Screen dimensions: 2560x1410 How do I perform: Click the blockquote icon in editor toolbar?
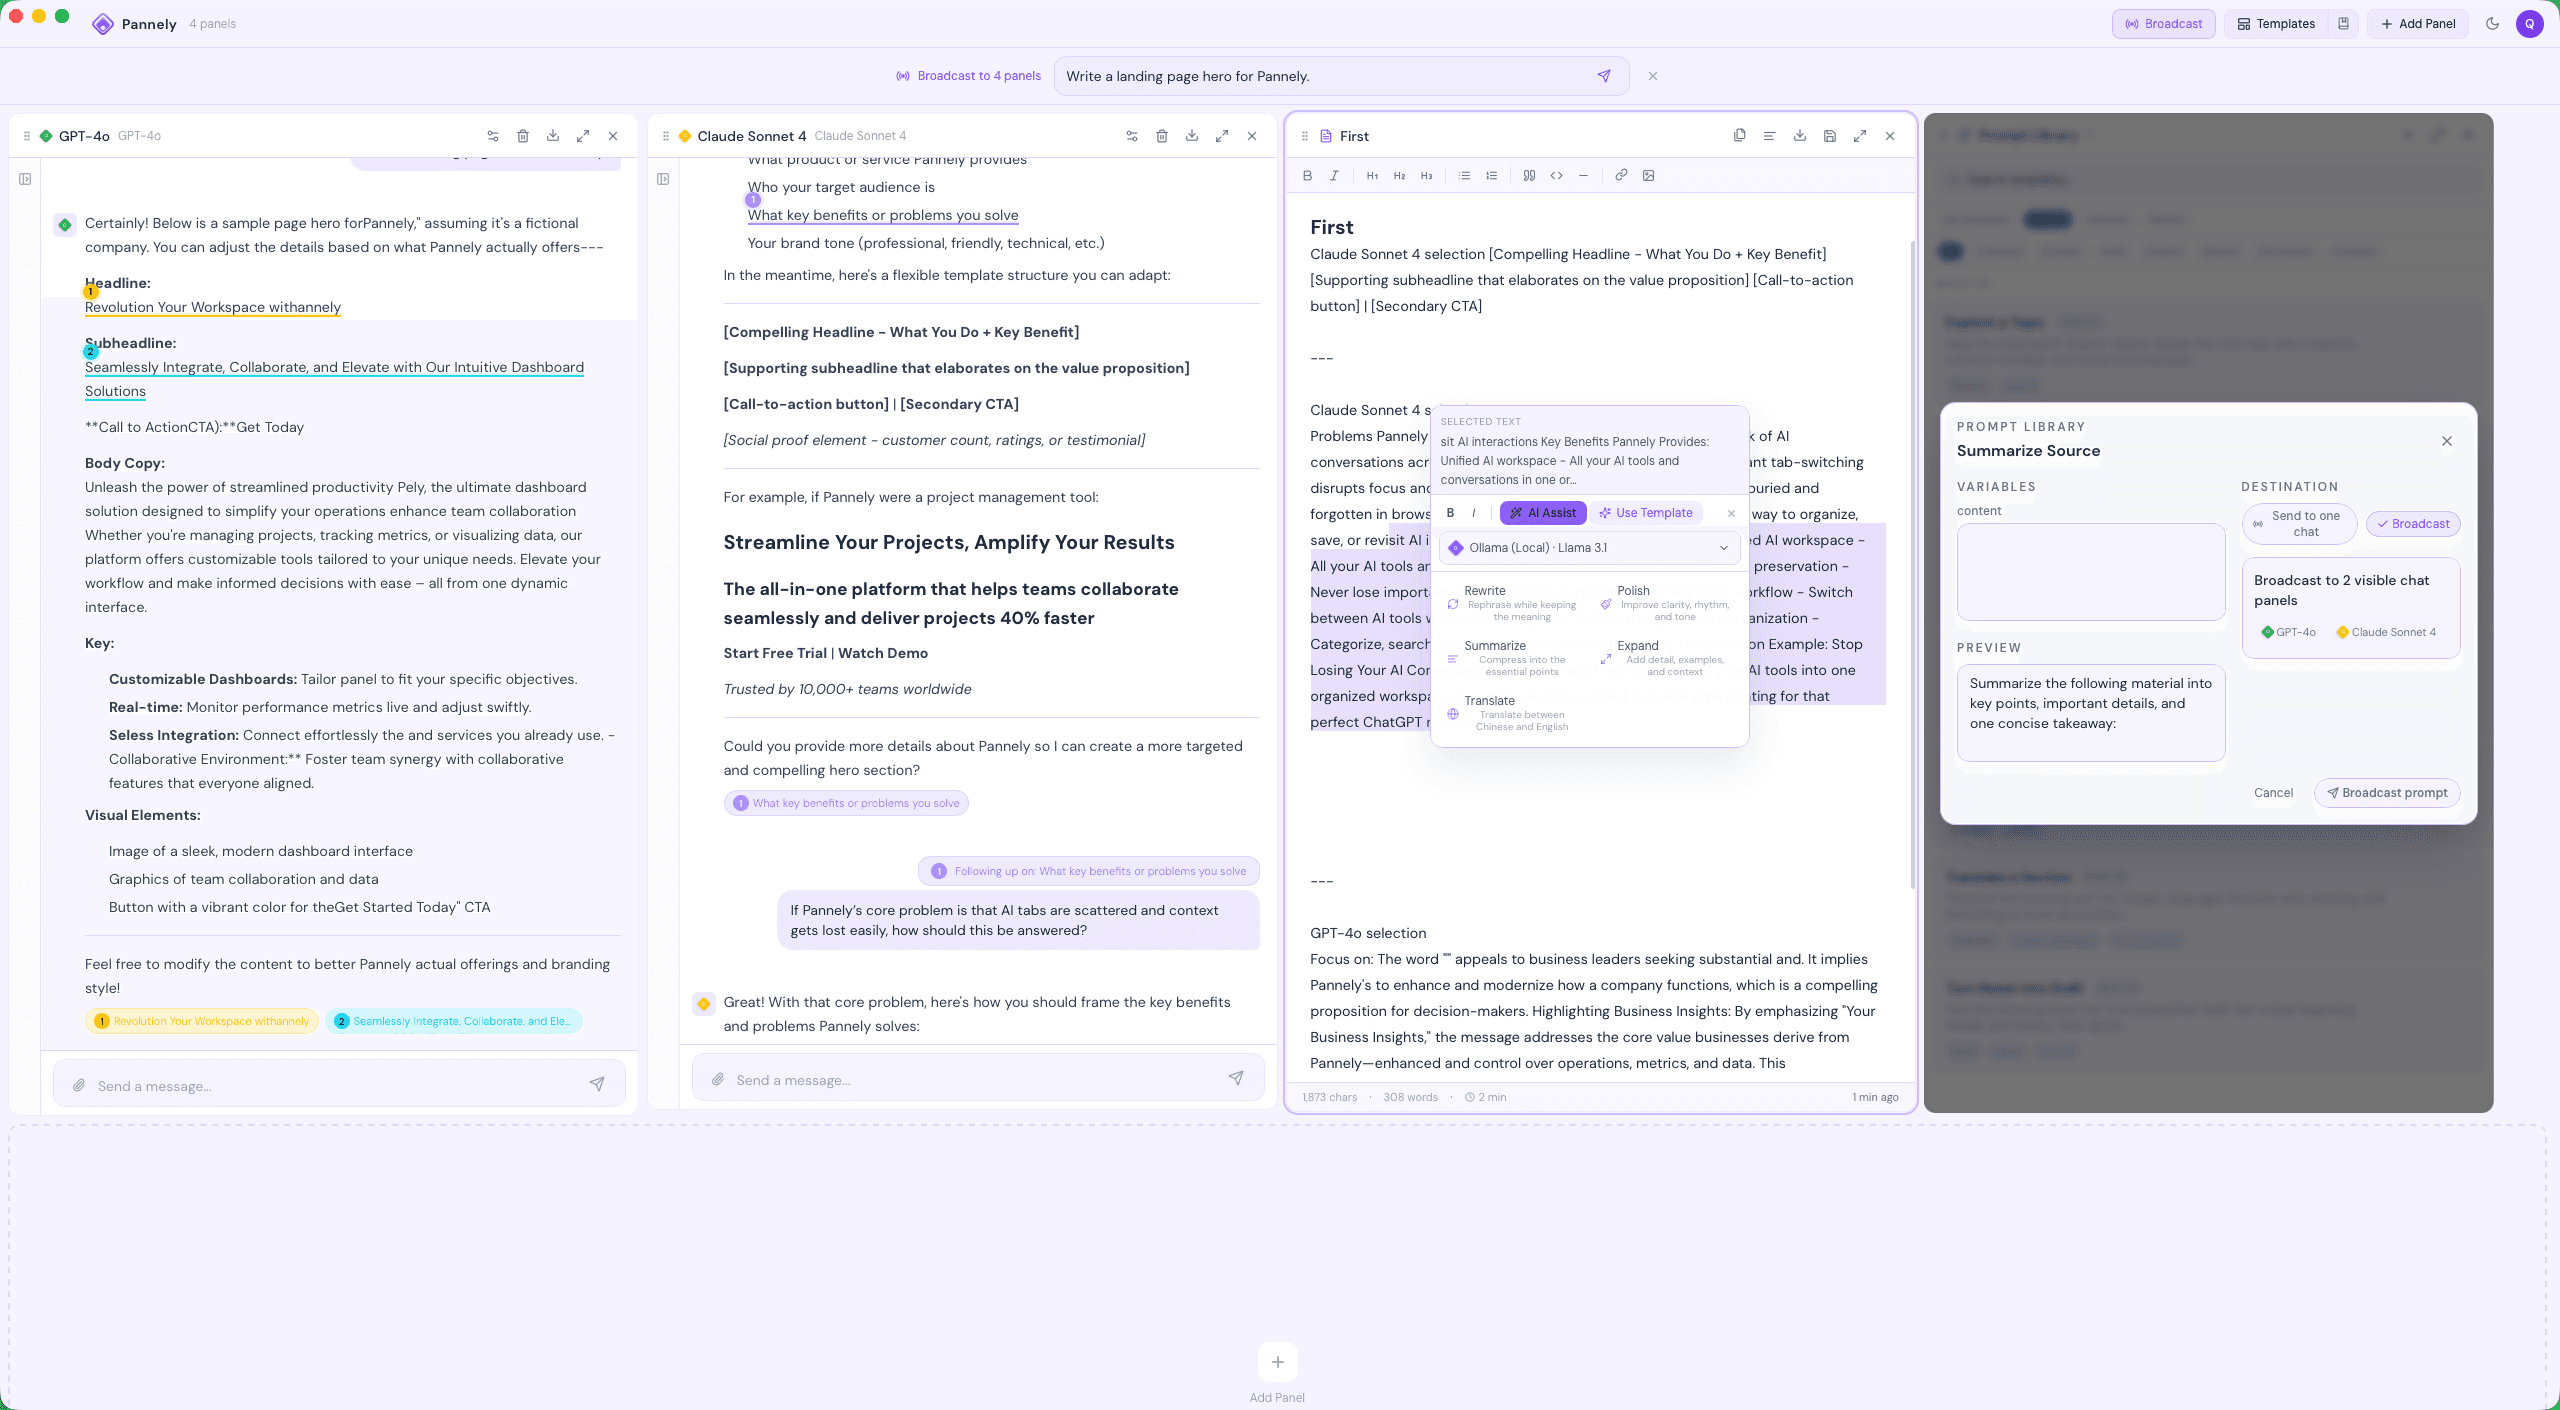tap(1529, 175)
